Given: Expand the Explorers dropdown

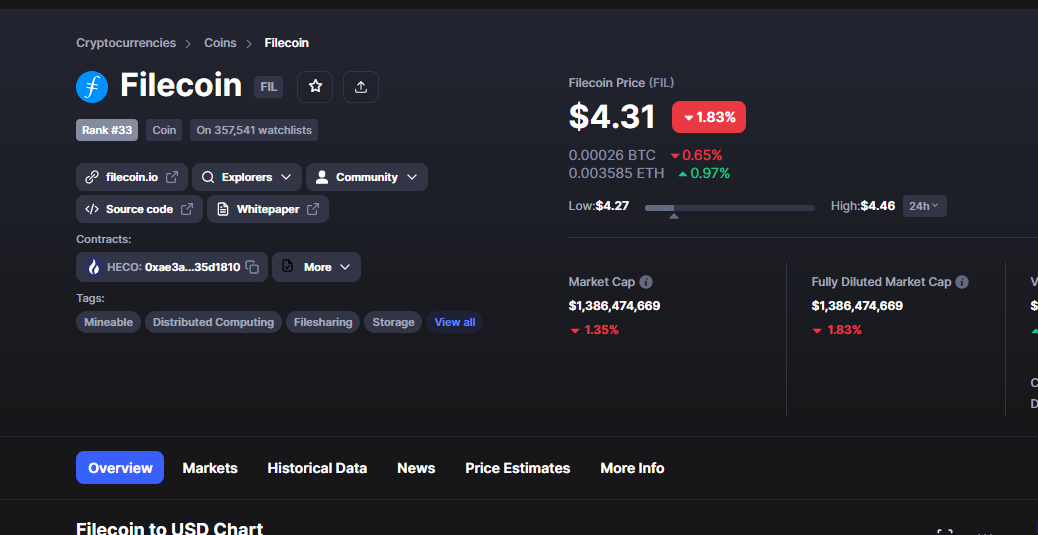Looking at the screenshot, I should (247, 177).
